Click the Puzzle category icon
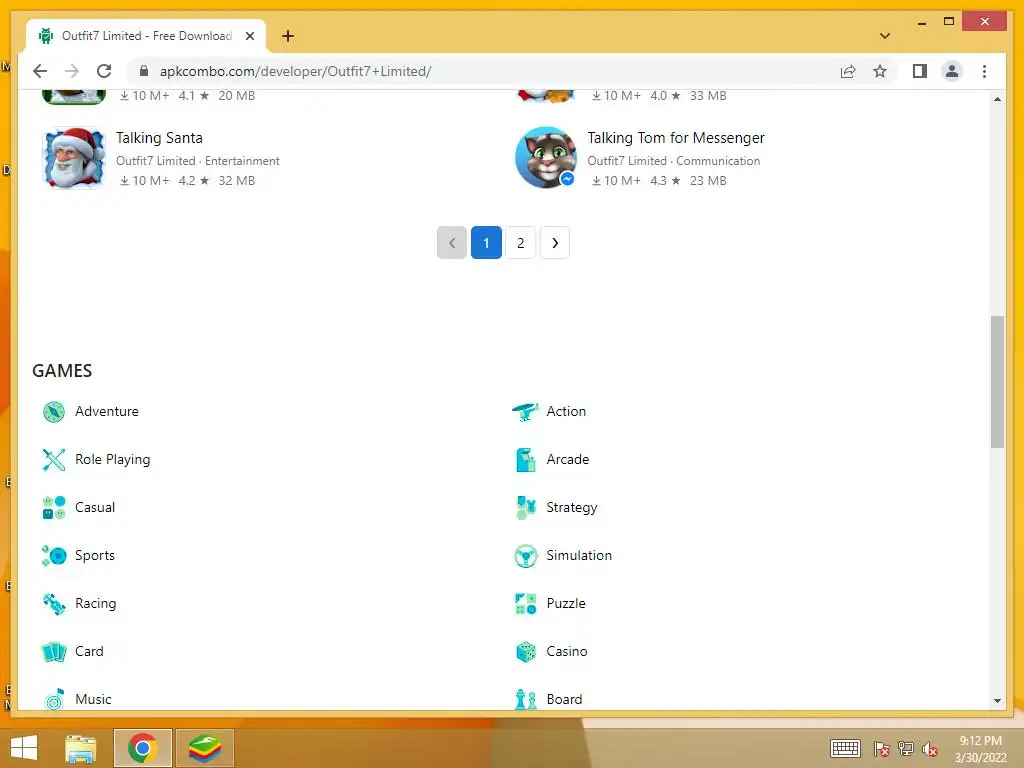The width and height of the screenshot is (1024, 768). tap(525, 603)
